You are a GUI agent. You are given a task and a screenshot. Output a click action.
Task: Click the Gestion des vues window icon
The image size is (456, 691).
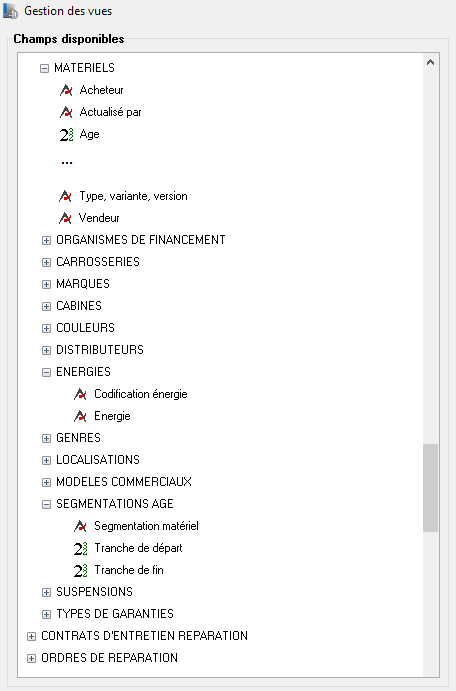point(11,11)
